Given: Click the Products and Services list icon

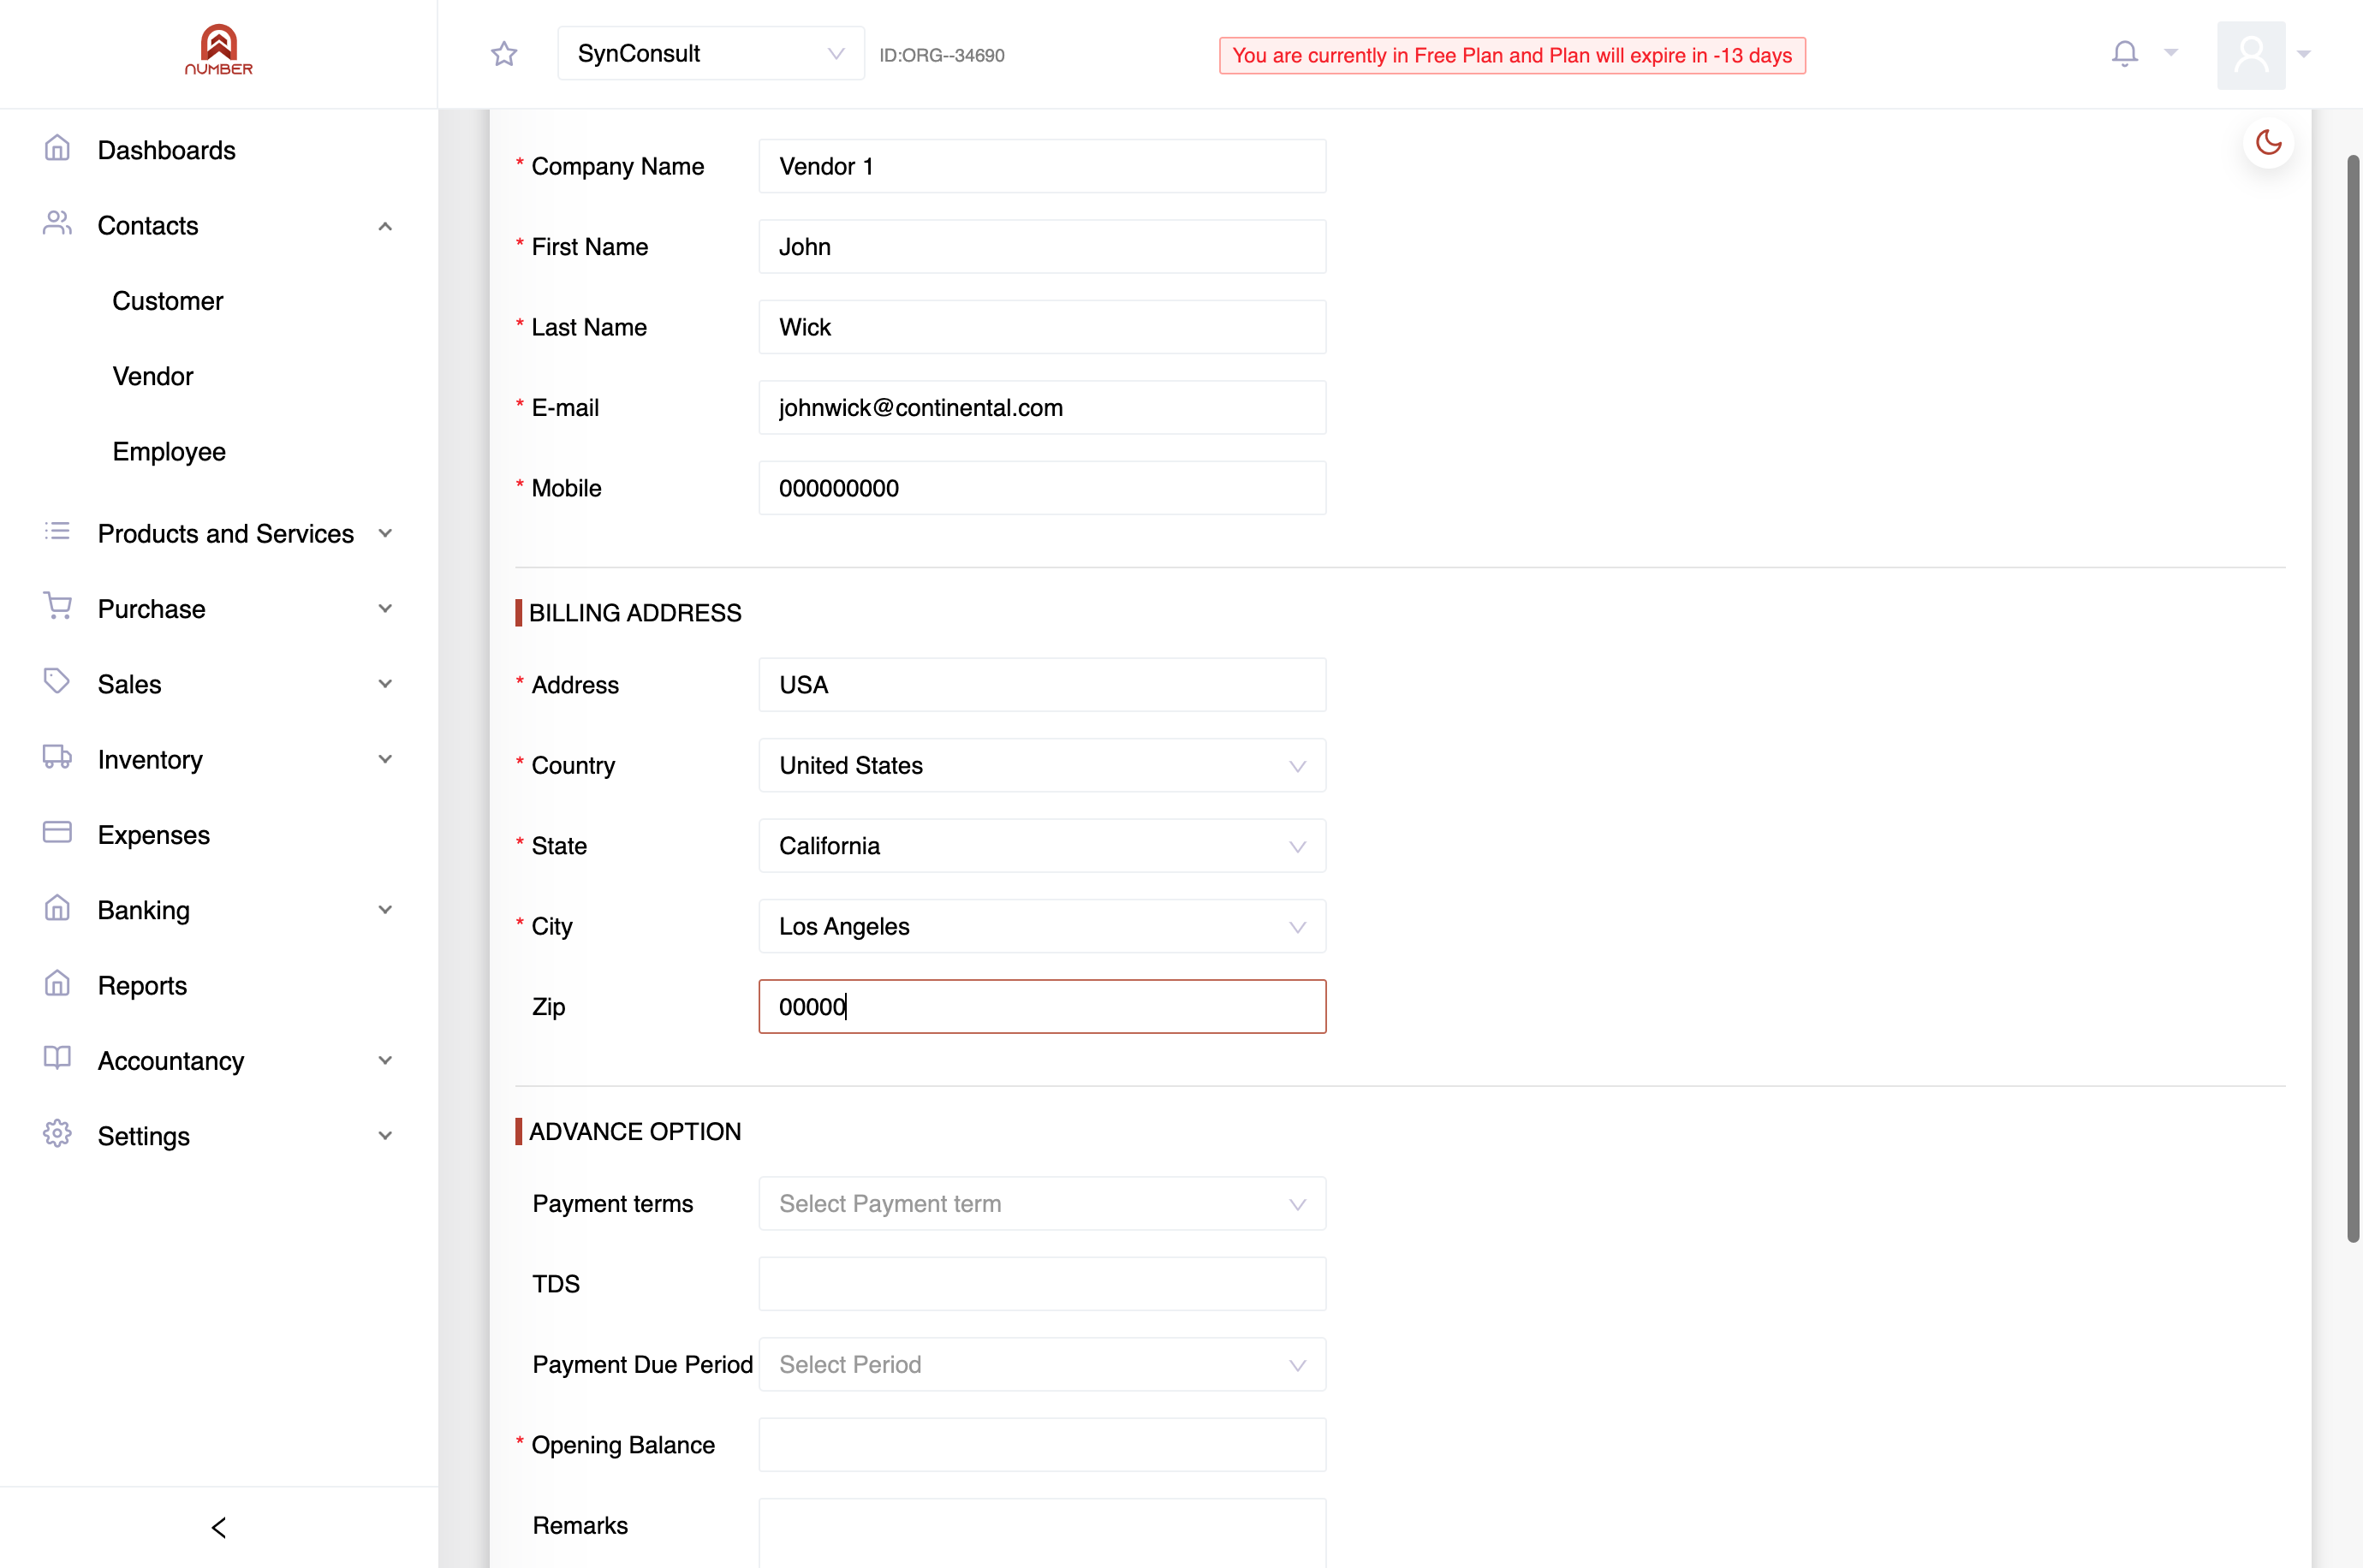Looking at the screenshot, I should [x=57, y=532].
